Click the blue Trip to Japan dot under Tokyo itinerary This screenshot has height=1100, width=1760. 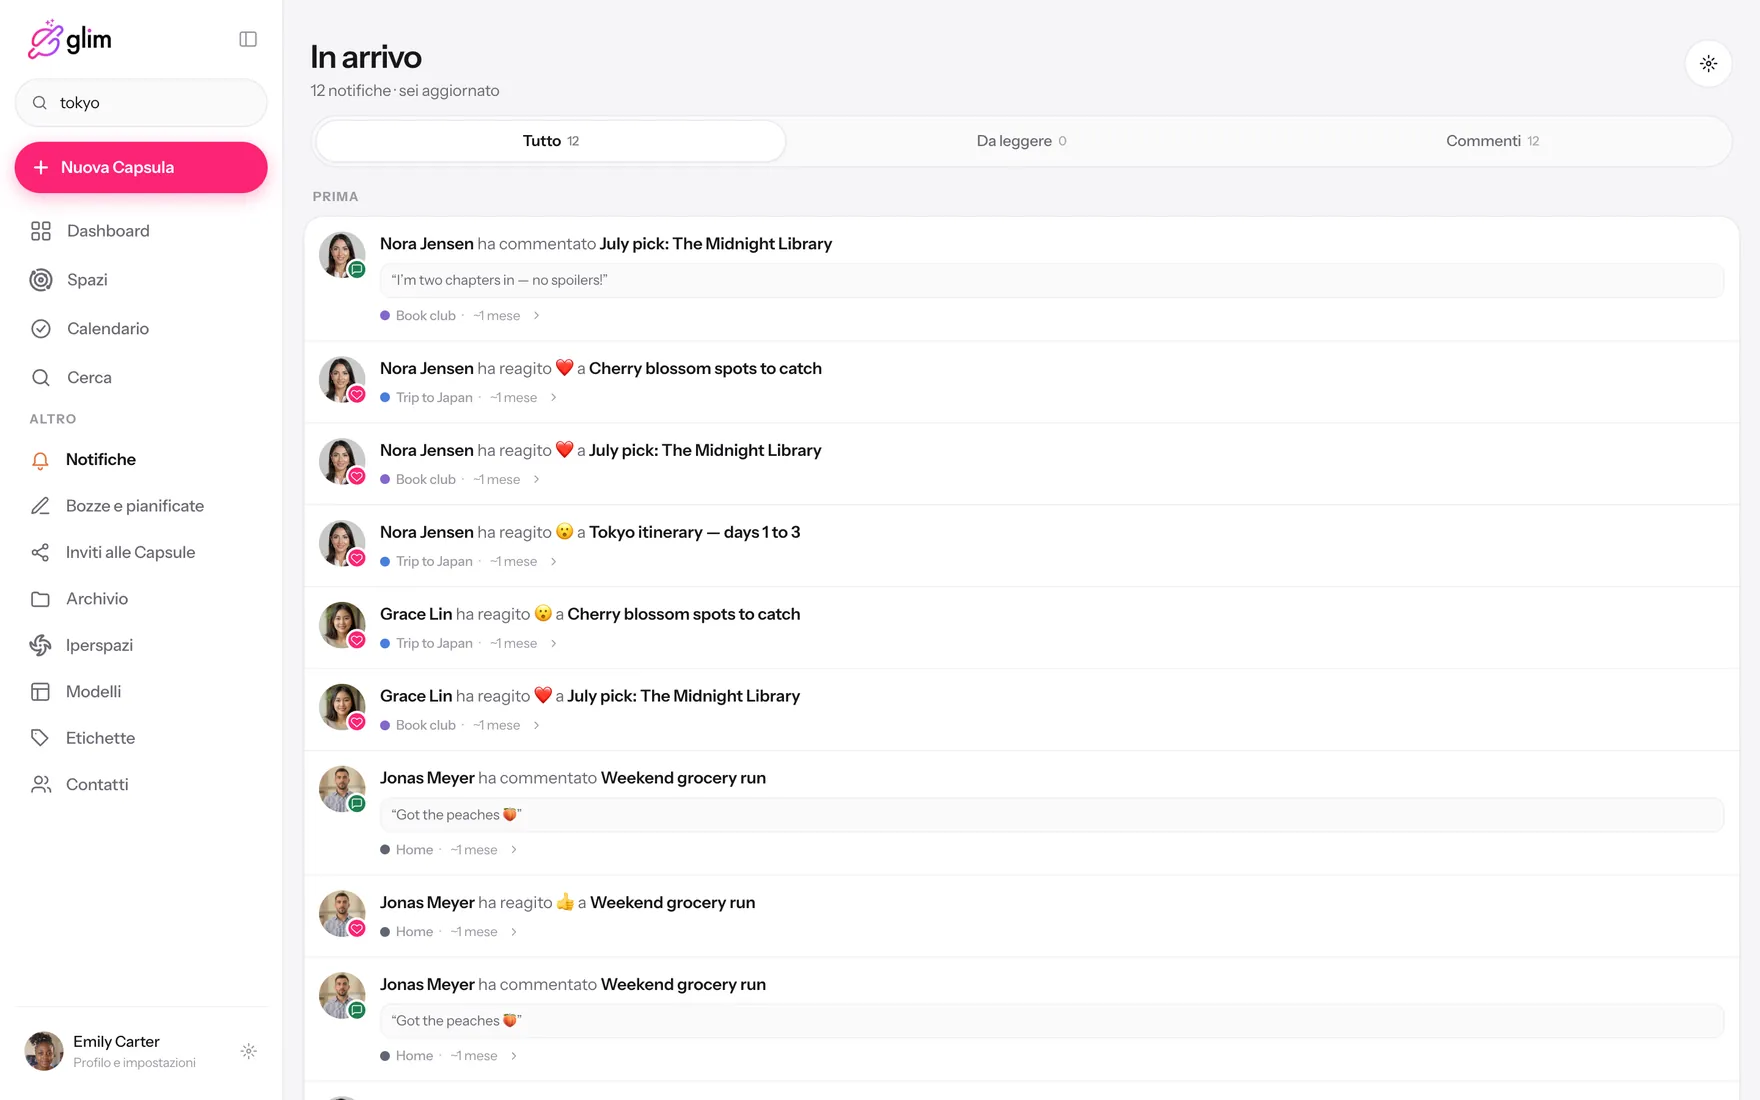(385, 562)
